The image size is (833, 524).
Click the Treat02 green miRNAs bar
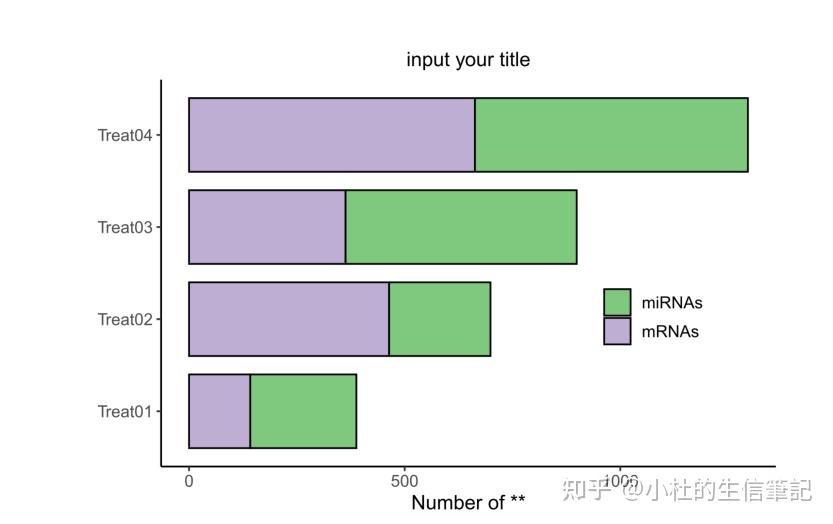coord(440,319)
